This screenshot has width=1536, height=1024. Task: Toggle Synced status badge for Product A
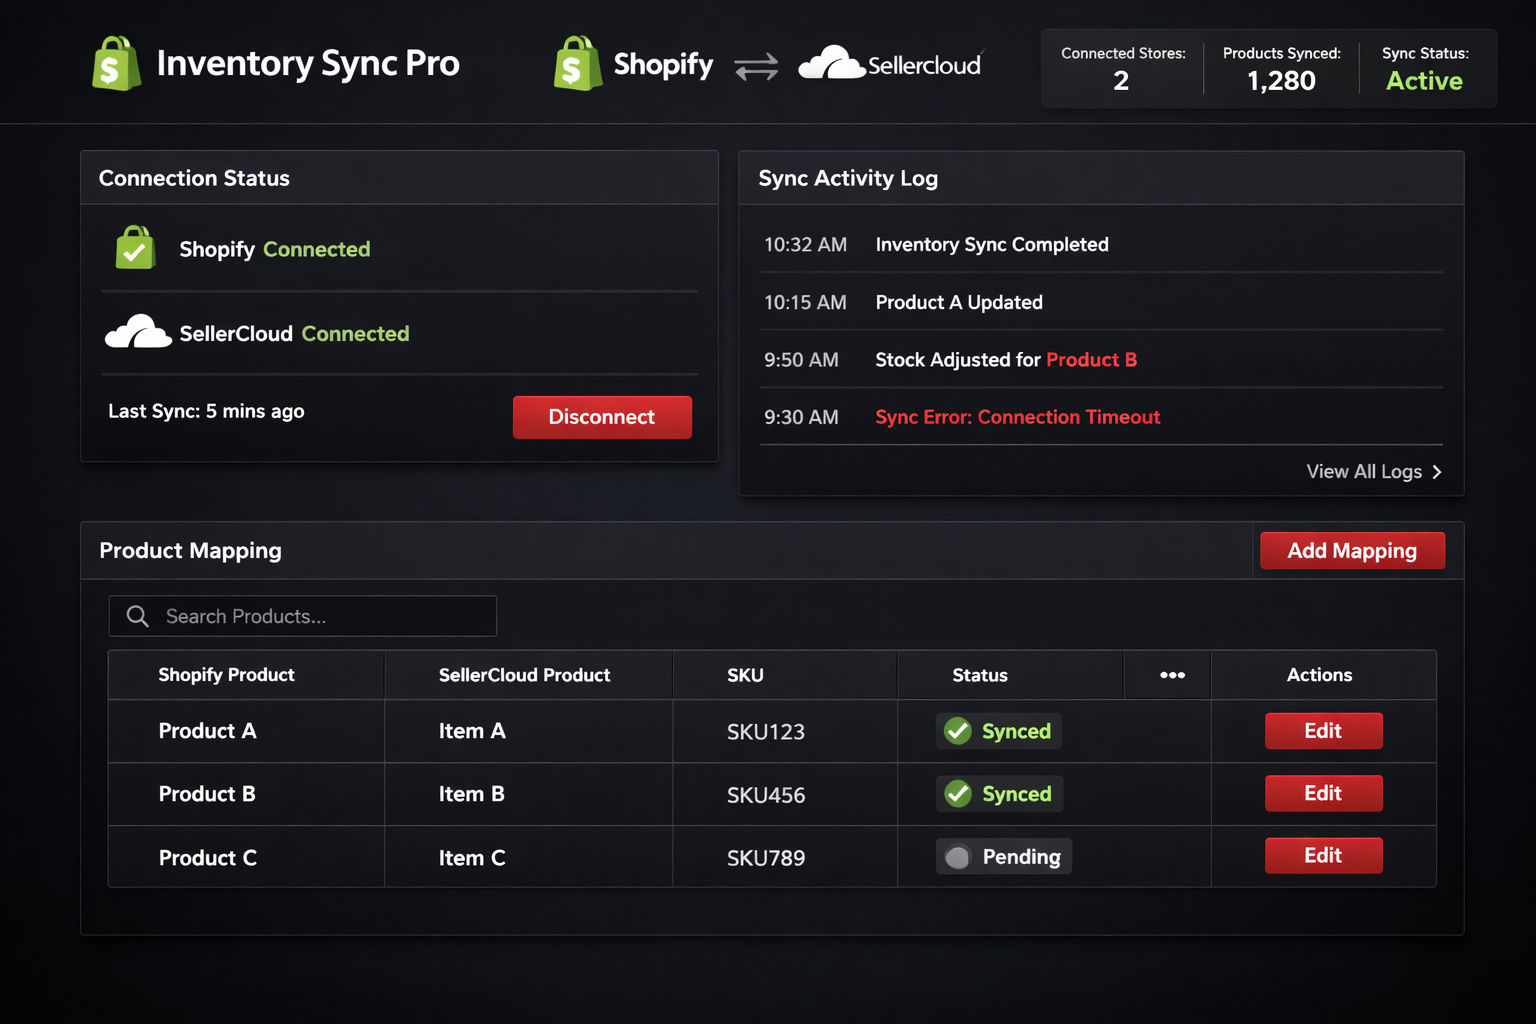(x=998, y=731)
